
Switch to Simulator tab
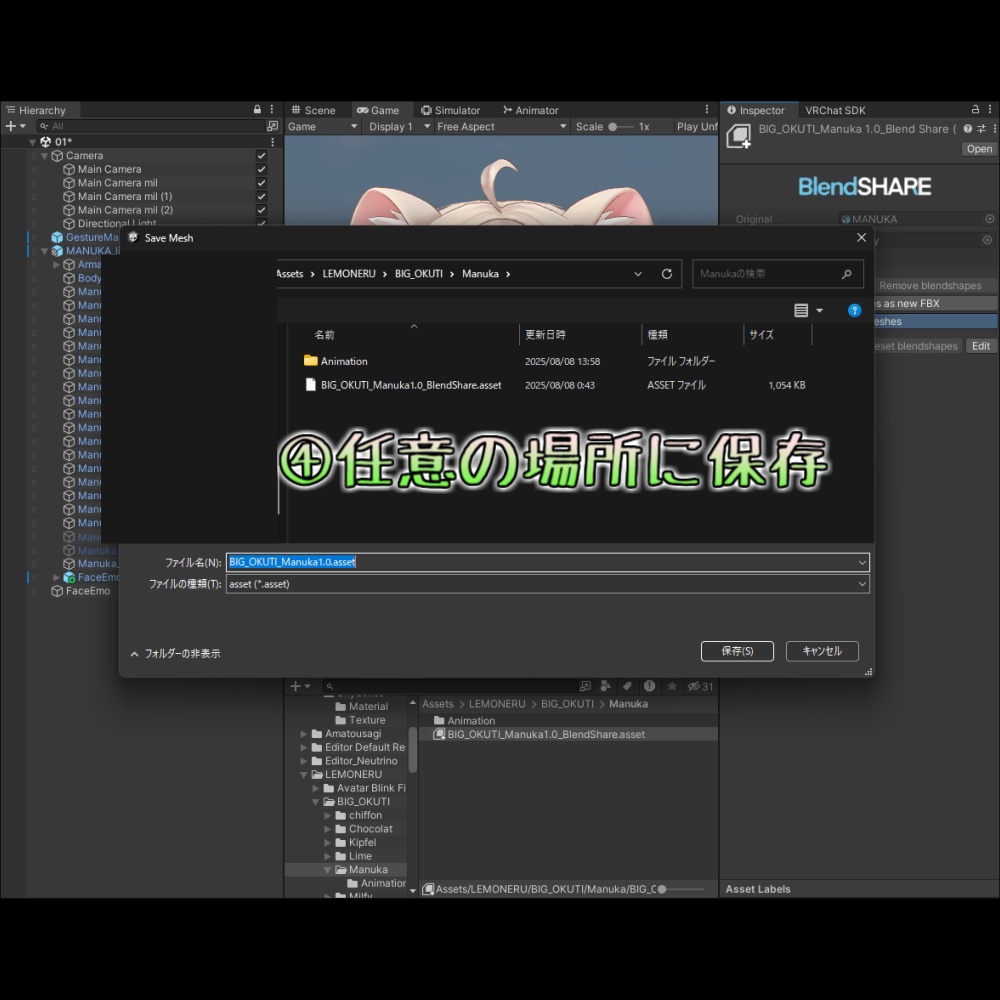(x=451, y=110)
